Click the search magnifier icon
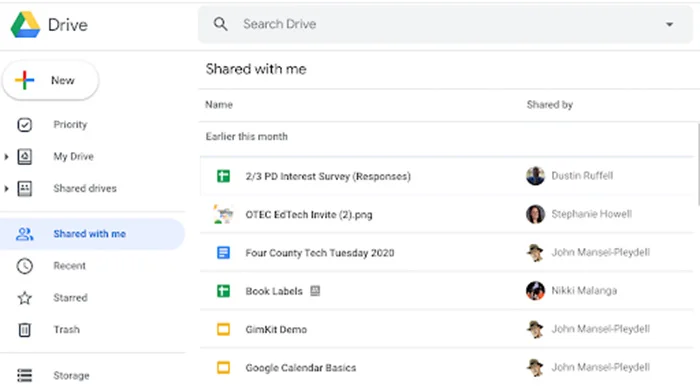The image size is (700, 391). (221, 24)
